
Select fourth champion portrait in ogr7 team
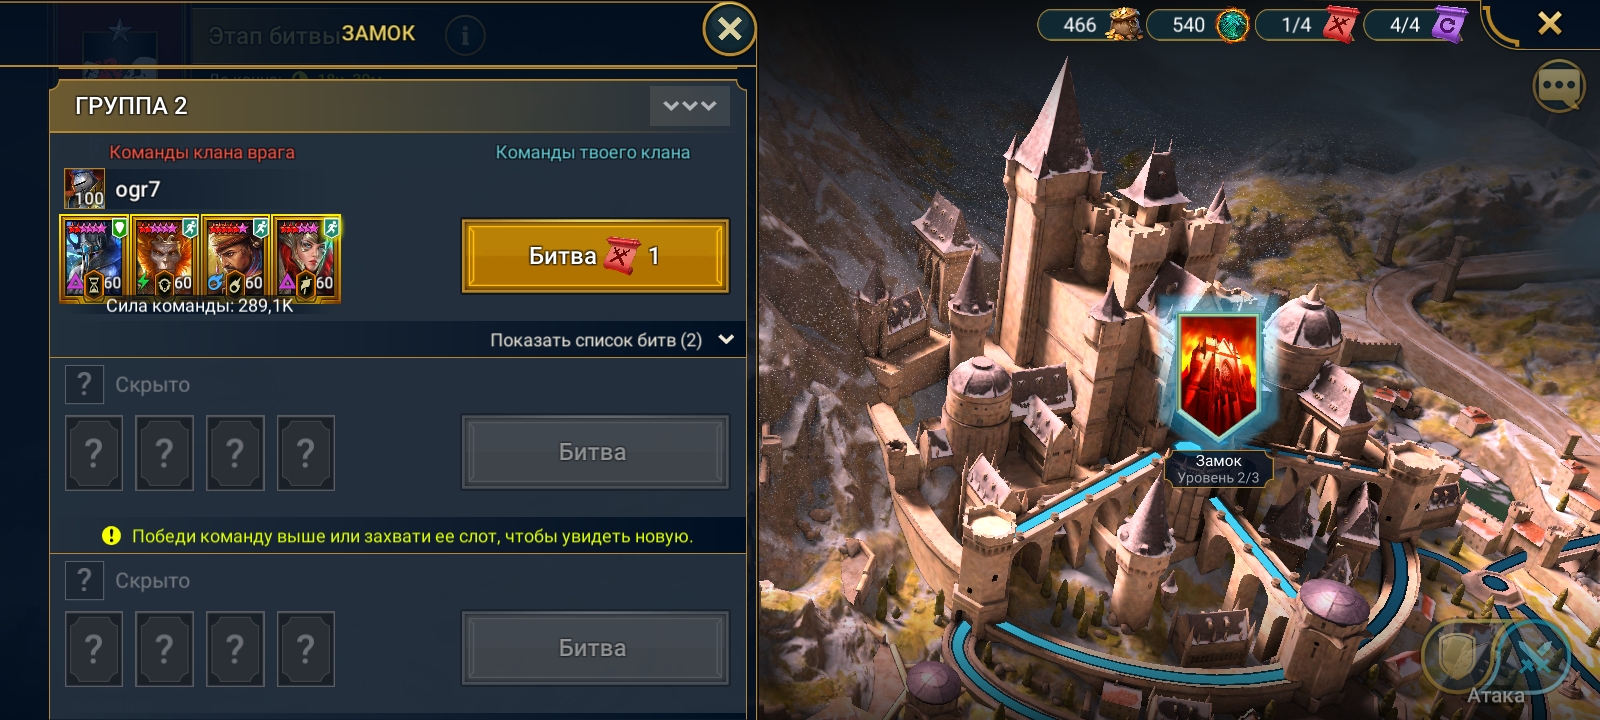click(307, 258)
